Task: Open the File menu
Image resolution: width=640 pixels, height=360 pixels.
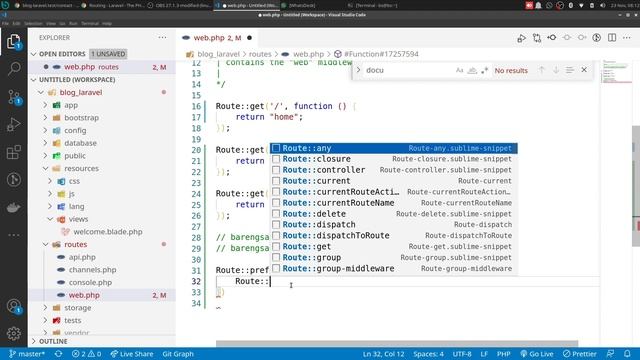Action: 5,24
